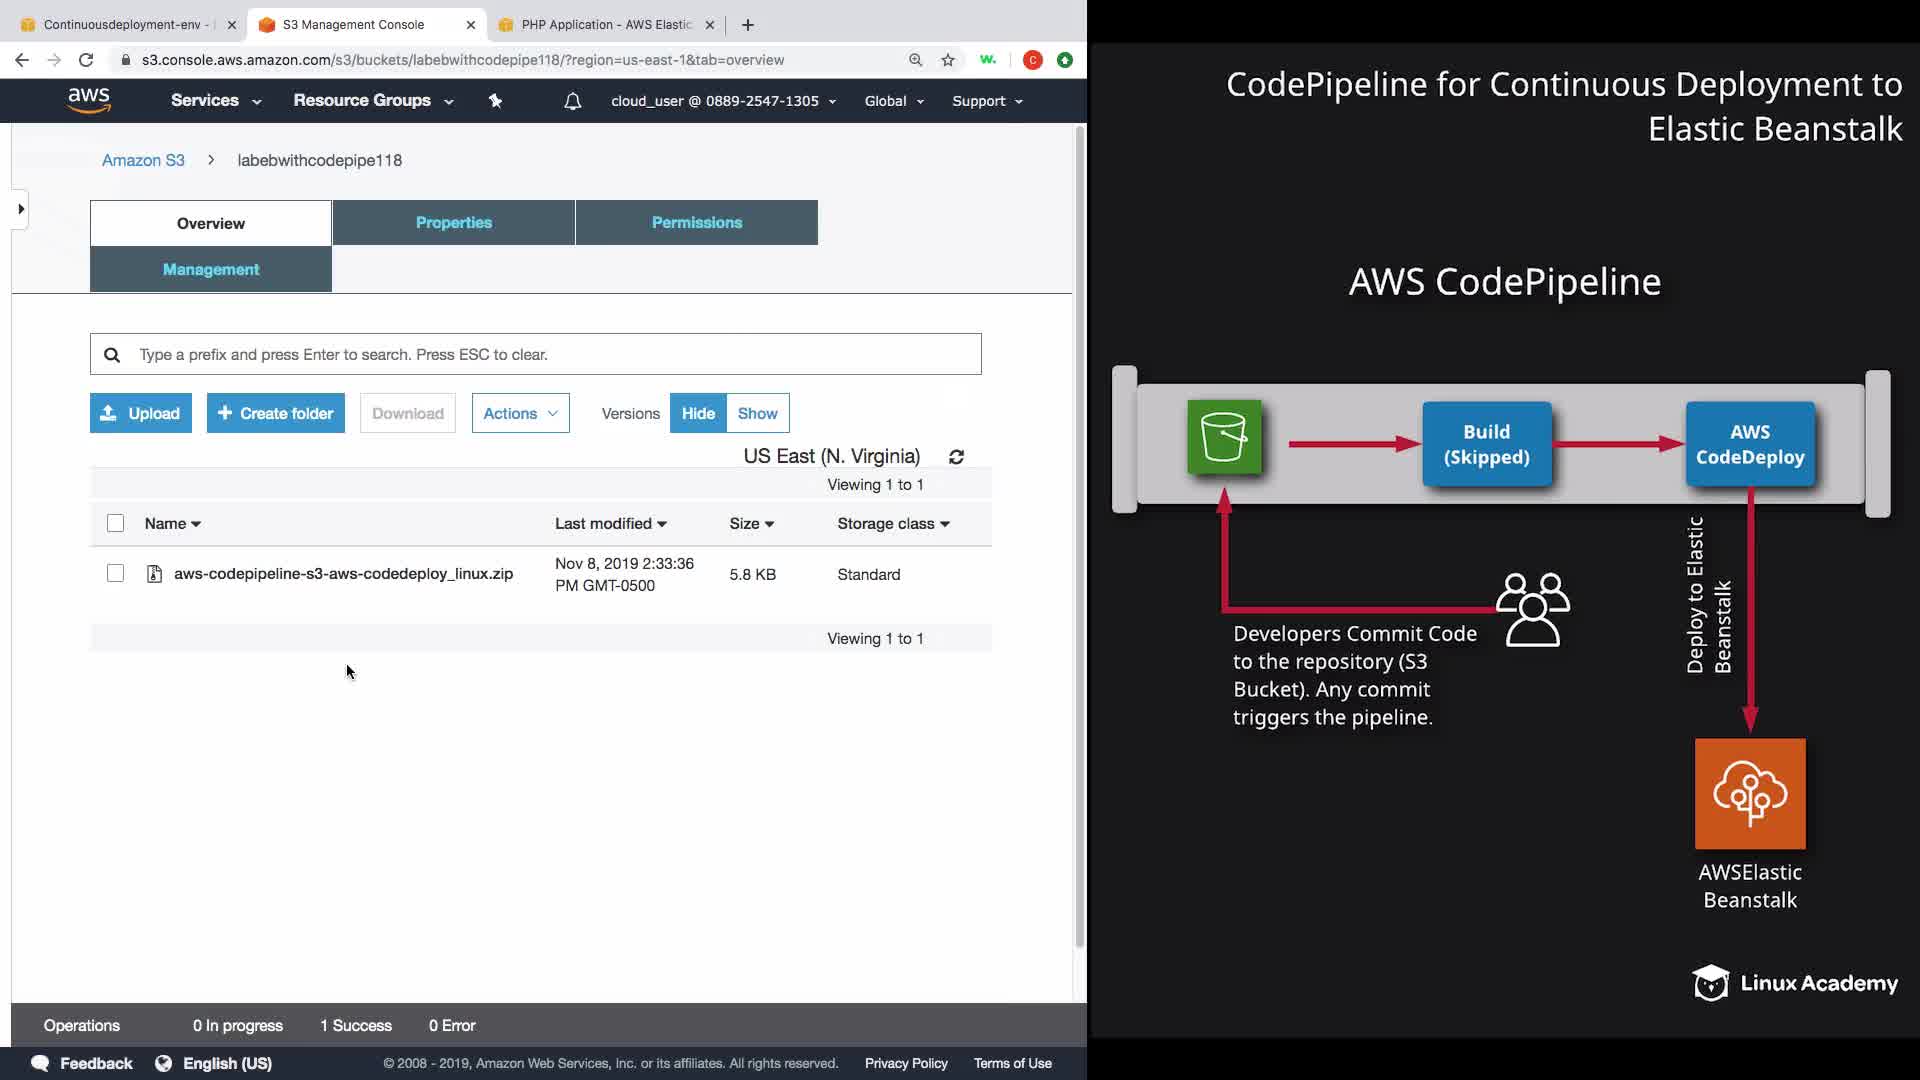The width and height of the screenshot is (1920, 1080).
Task: Expand the Services dropdown menu
Action: click(x=216, y=101)
